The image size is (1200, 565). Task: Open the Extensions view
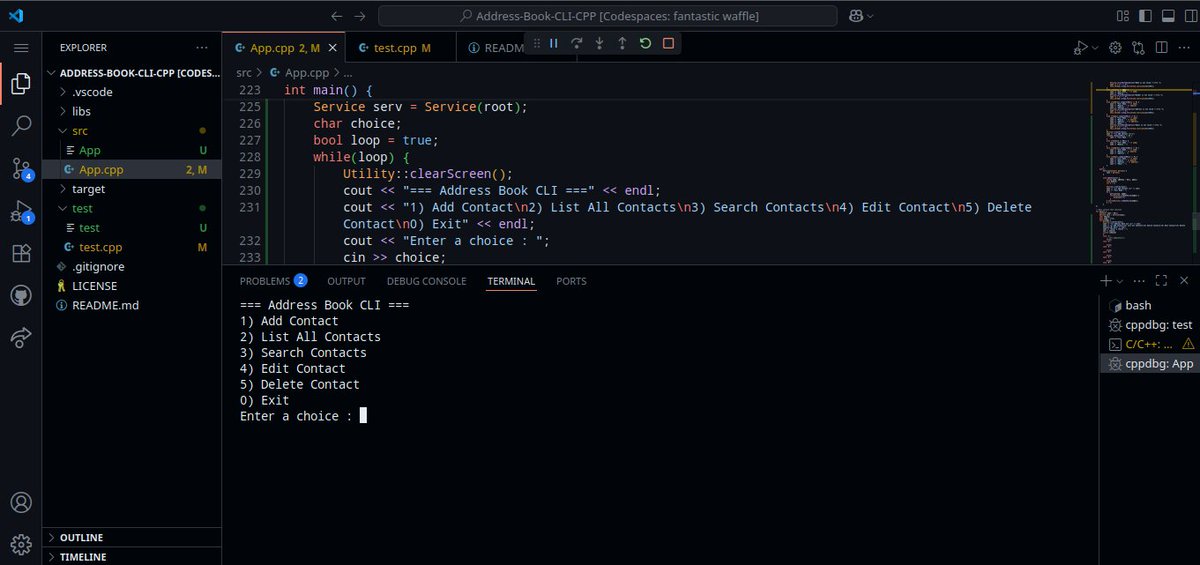[x=21, y=254]
